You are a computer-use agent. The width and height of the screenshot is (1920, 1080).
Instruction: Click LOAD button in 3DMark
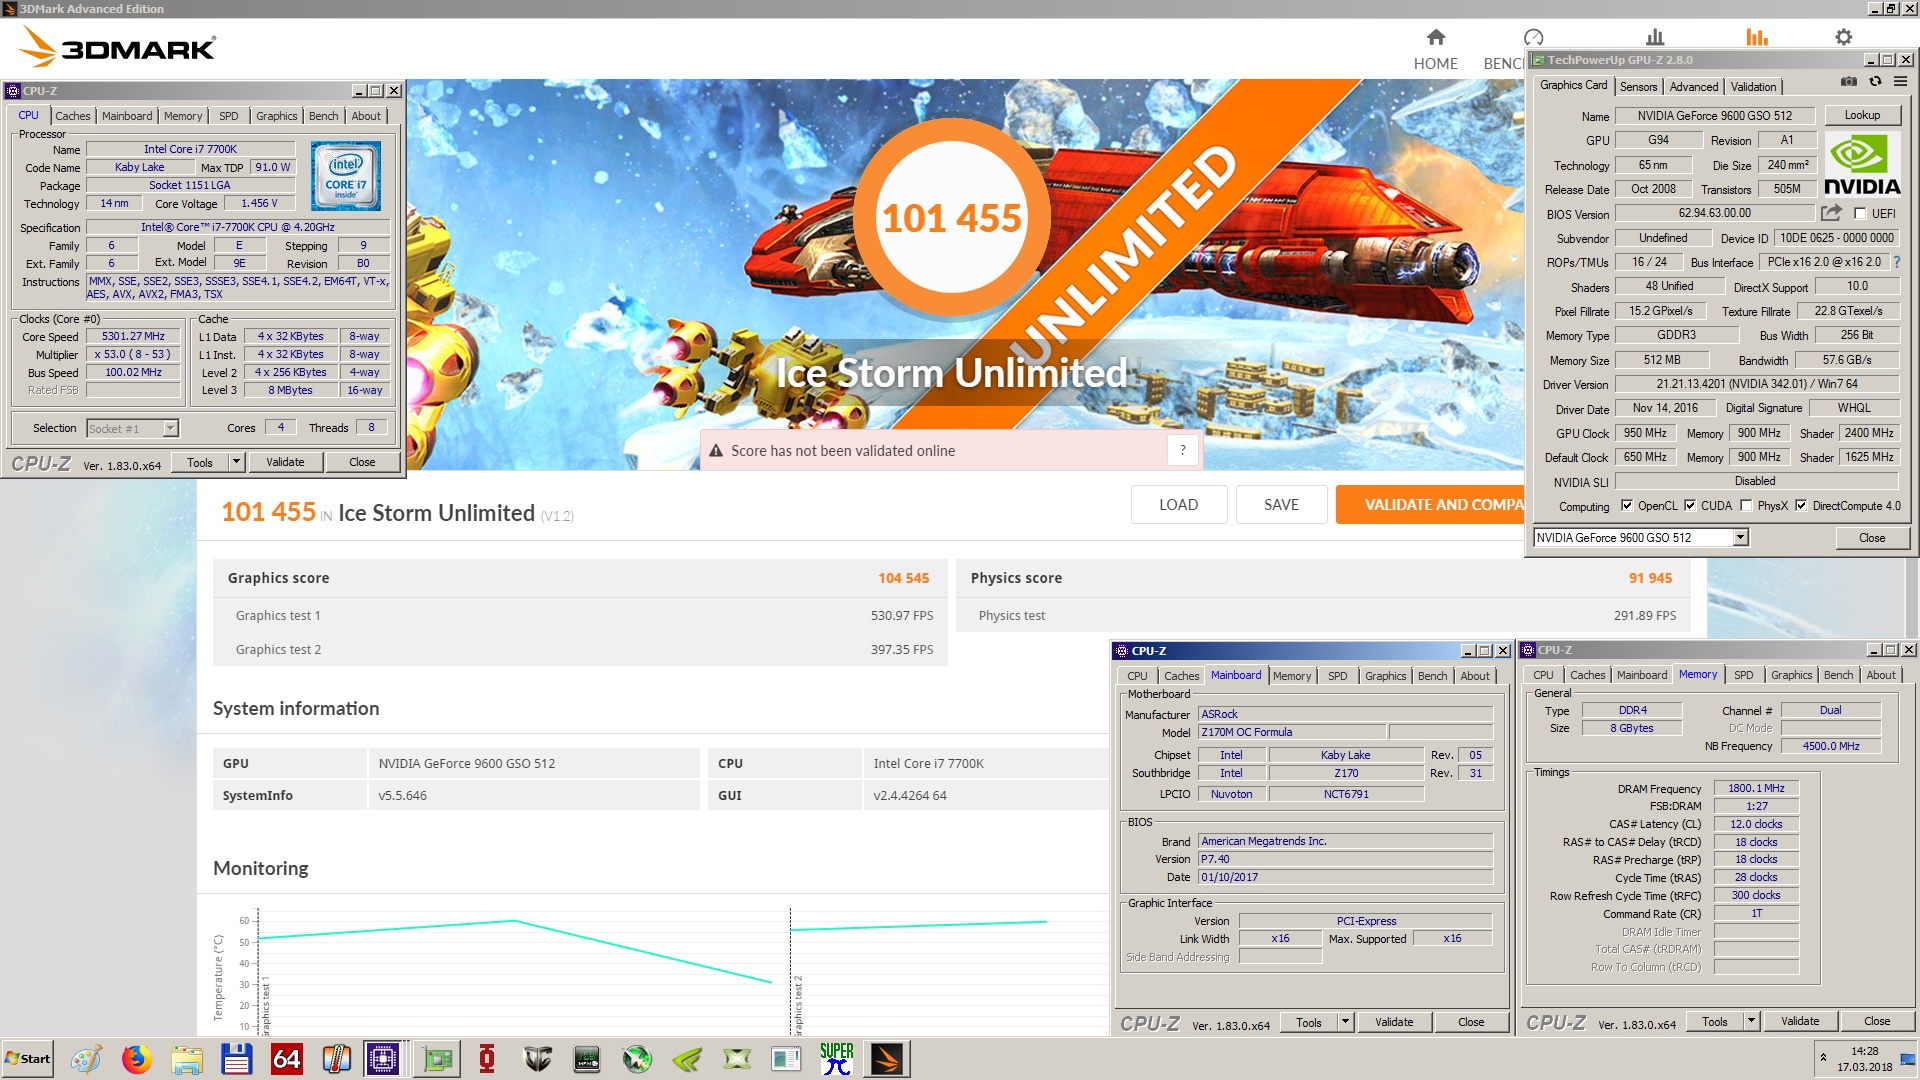click(x=1178, y=505)
